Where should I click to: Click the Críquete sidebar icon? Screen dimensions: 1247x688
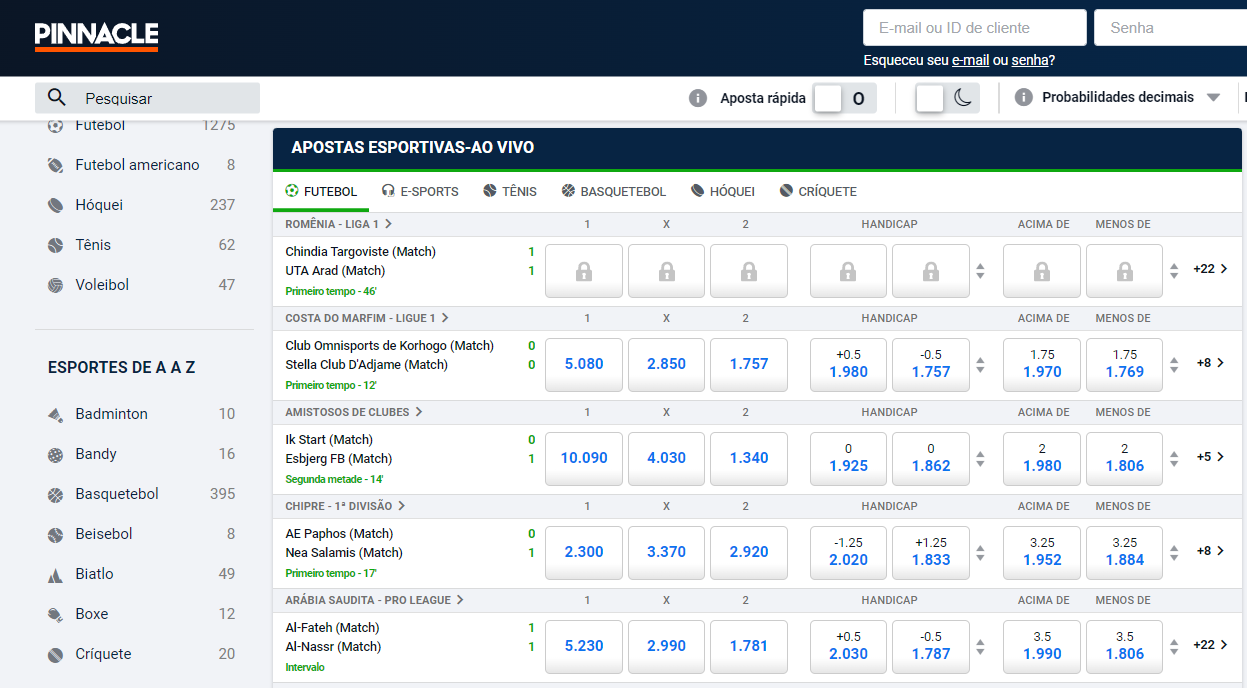tap(55, 654)
